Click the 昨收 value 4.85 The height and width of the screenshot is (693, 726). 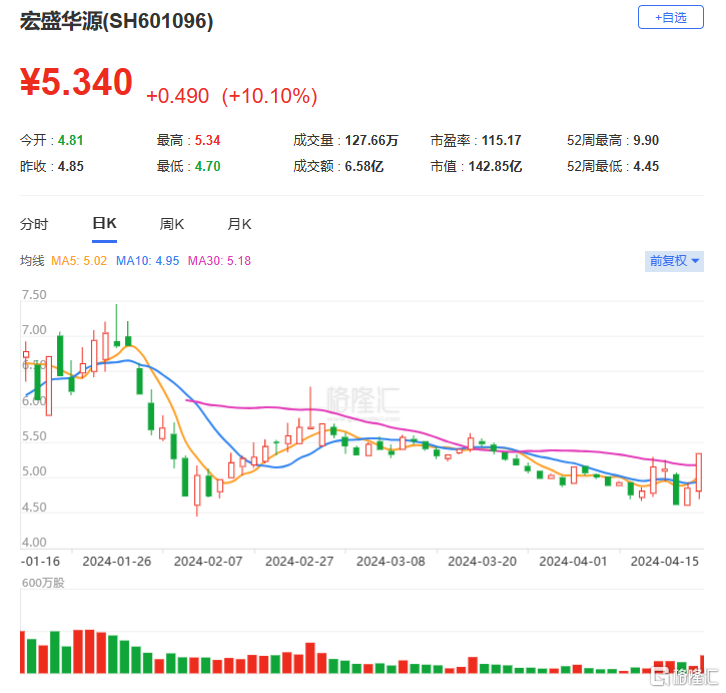(x=70, y=166)
